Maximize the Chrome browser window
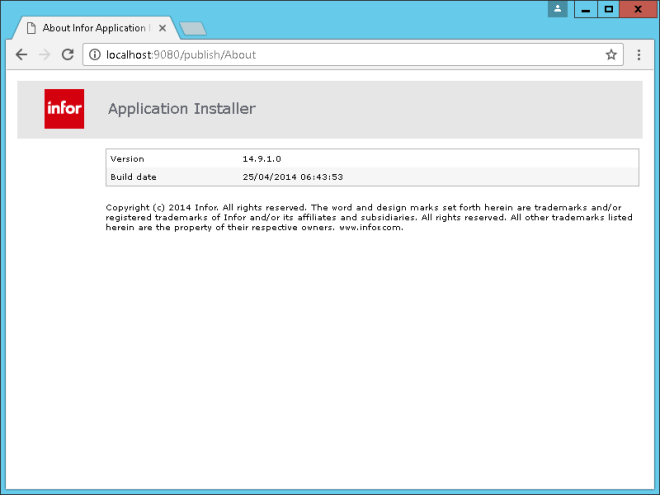The image size is (660, 495). [608, 9]
